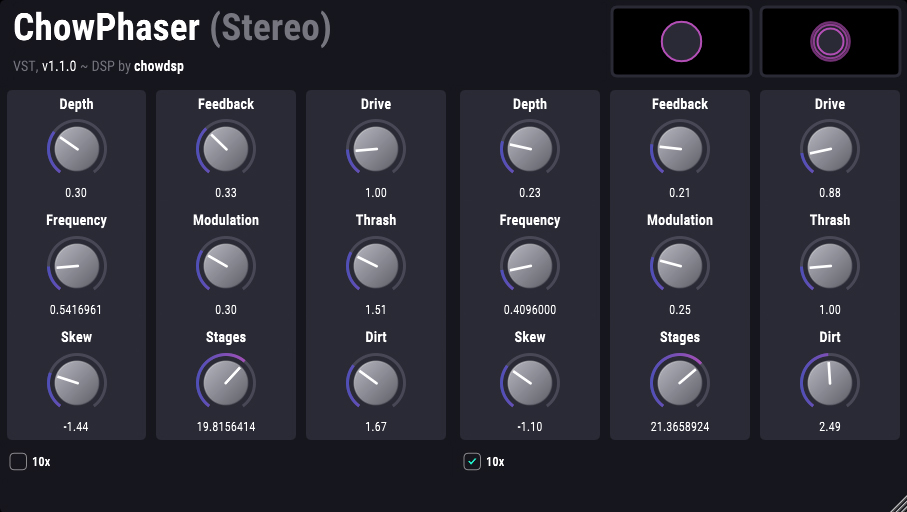Click the left Modulation value 0.30

tap(226, 310)
